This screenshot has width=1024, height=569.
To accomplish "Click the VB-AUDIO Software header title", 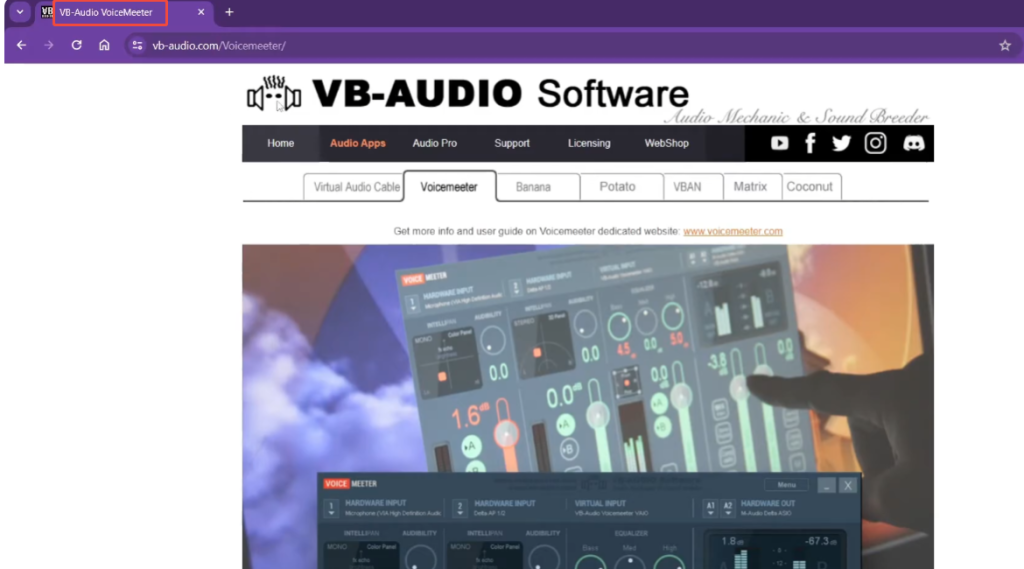I will pos(500,93).
